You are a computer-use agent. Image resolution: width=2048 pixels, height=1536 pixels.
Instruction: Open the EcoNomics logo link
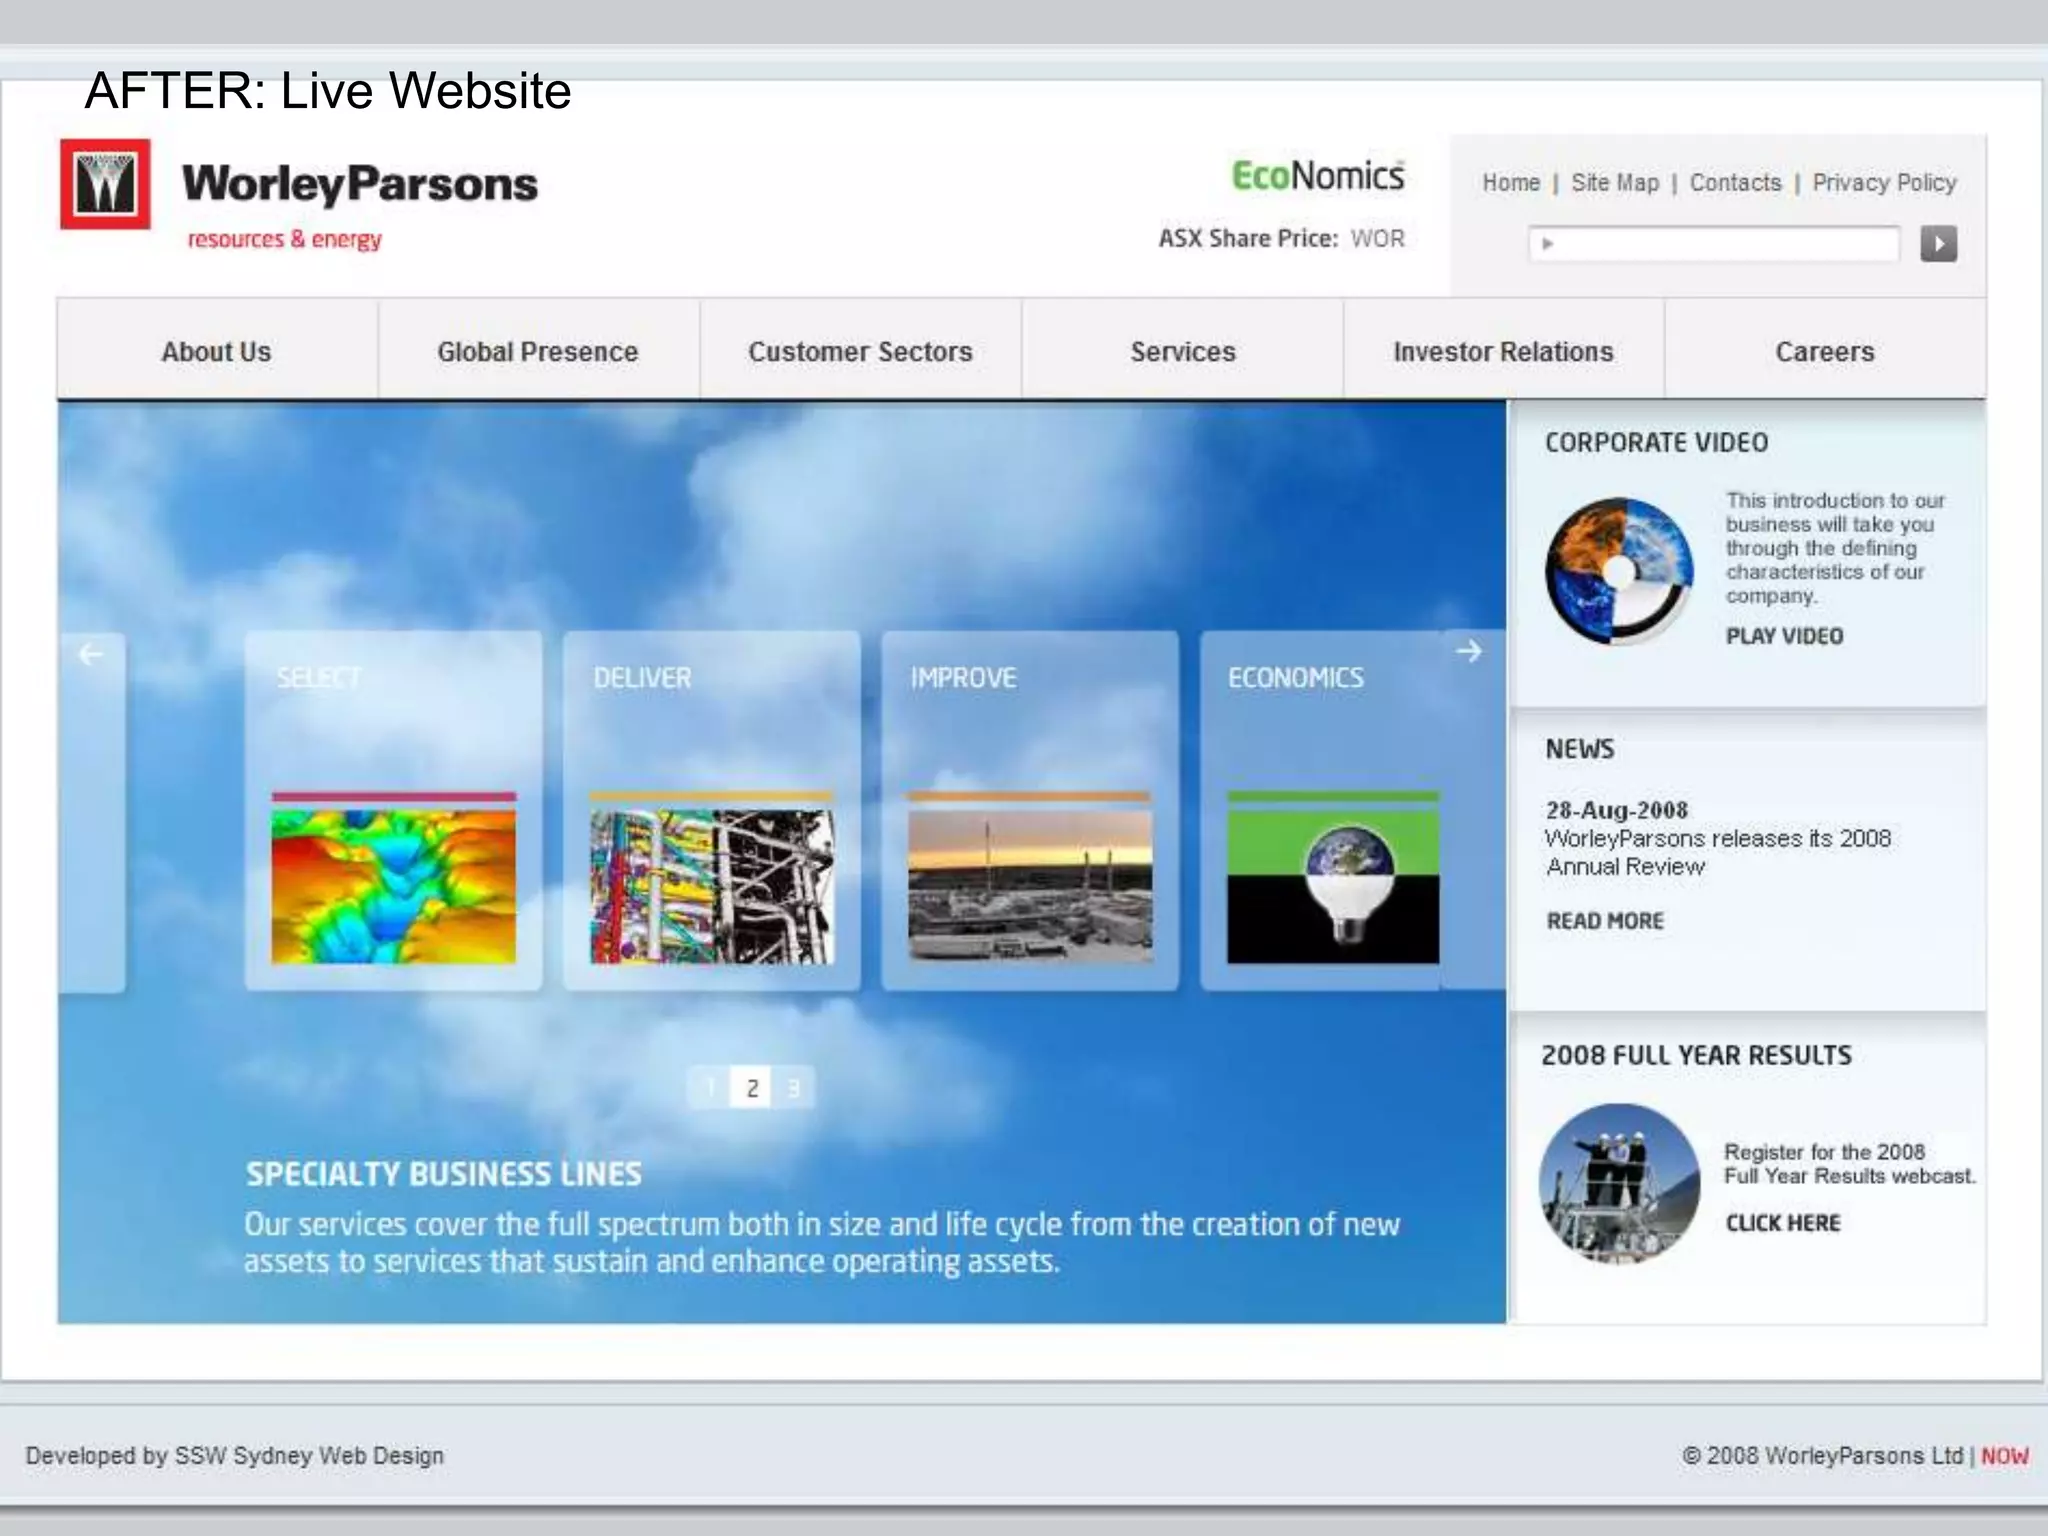1318,176
